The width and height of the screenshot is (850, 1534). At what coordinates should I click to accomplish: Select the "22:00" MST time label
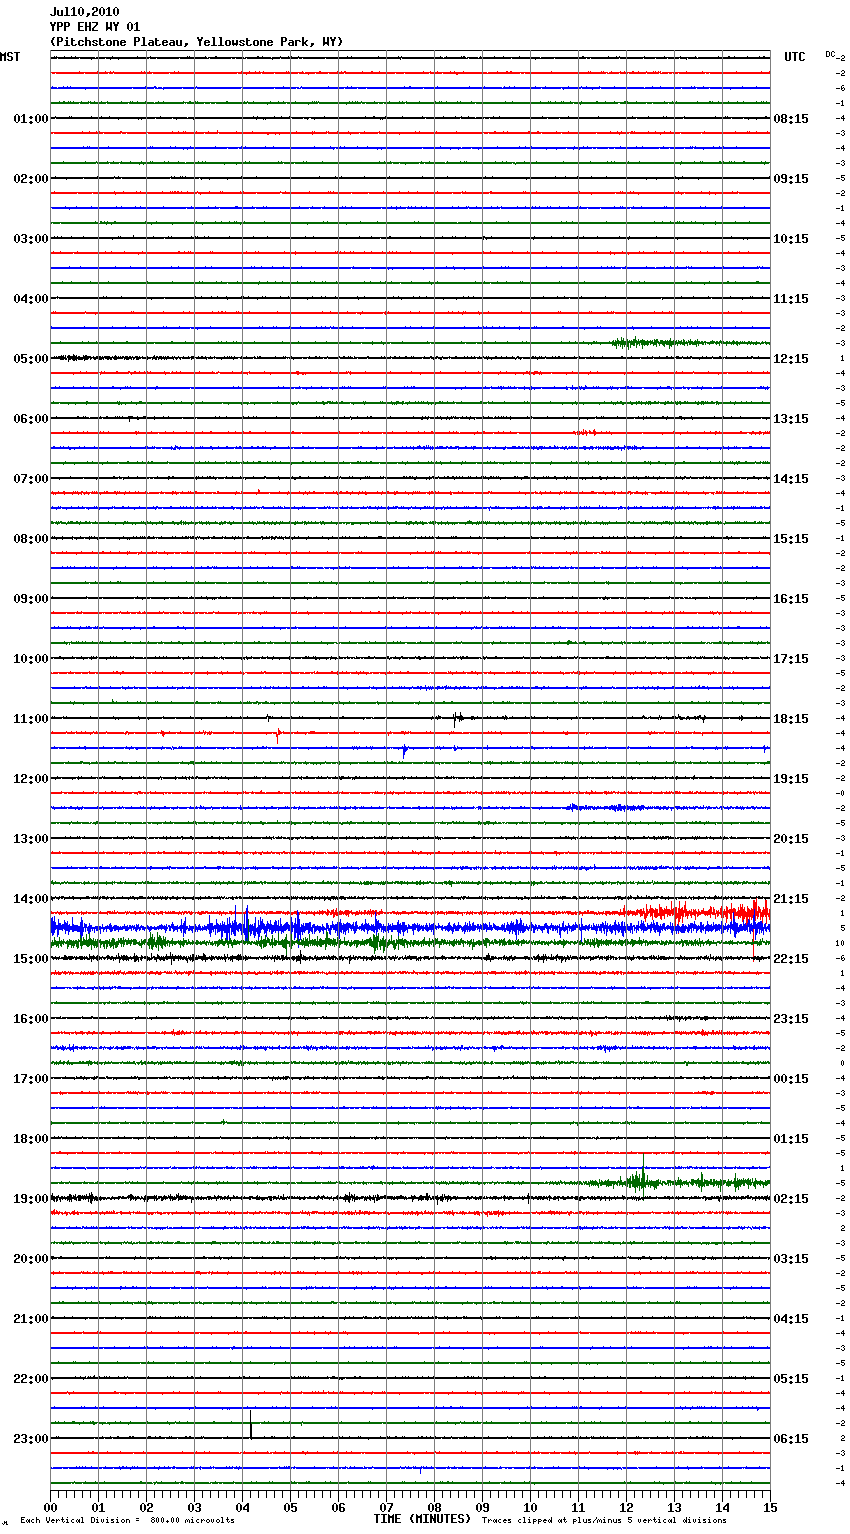click(x=30, y=1379)
